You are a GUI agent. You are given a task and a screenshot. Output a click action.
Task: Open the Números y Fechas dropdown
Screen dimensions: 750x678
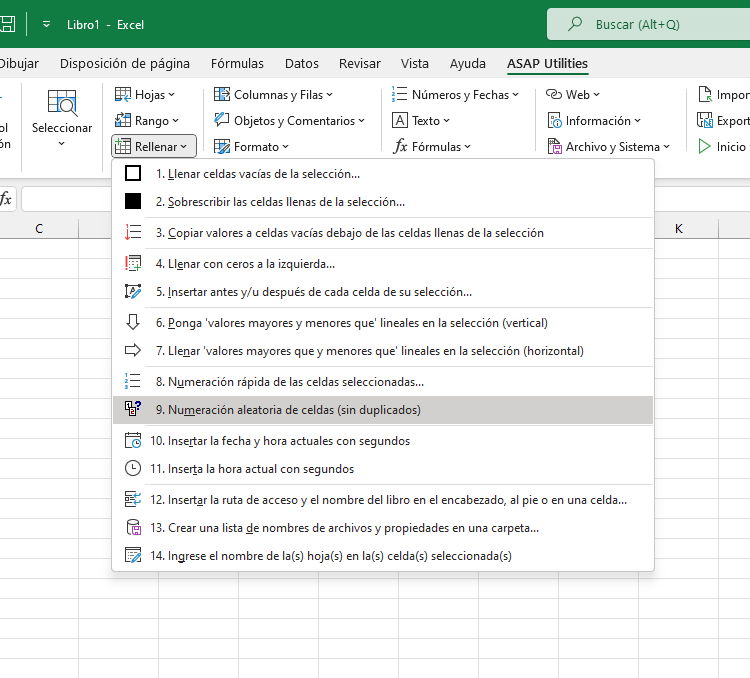(455, 95)
